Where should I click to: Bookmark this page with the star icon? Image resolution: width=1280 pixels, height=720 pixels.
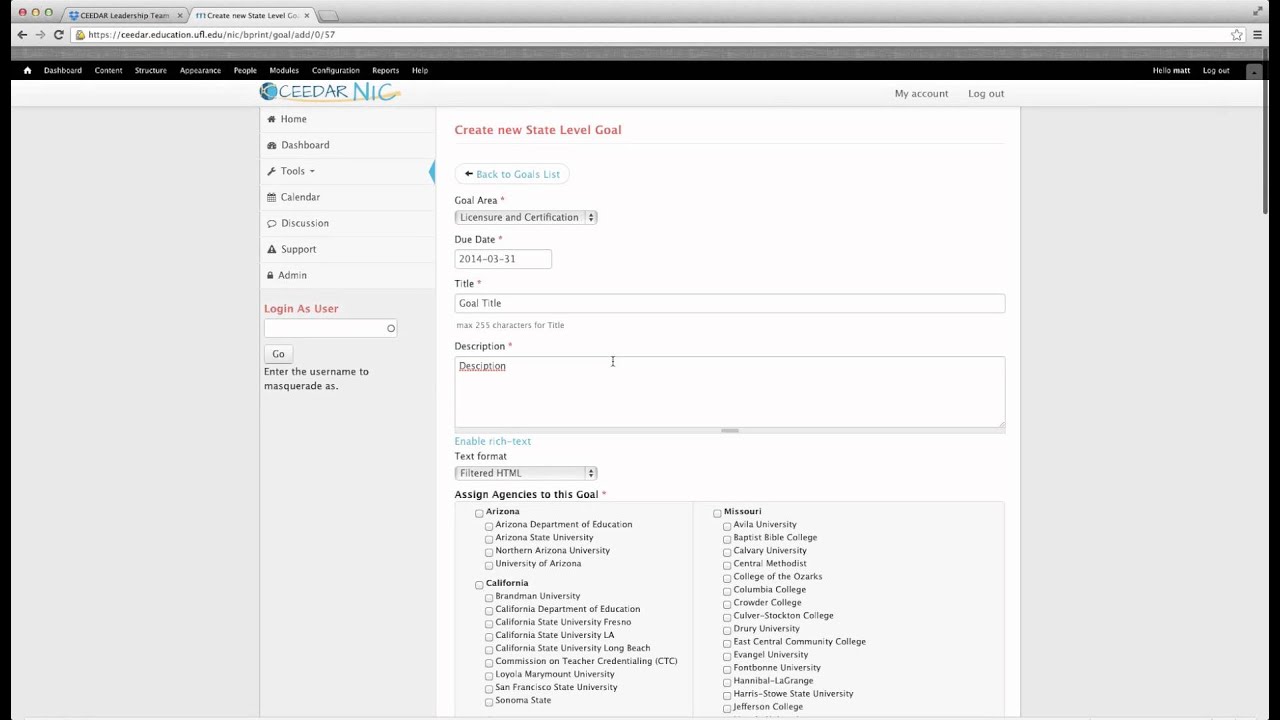click(x=1237, y=35)
